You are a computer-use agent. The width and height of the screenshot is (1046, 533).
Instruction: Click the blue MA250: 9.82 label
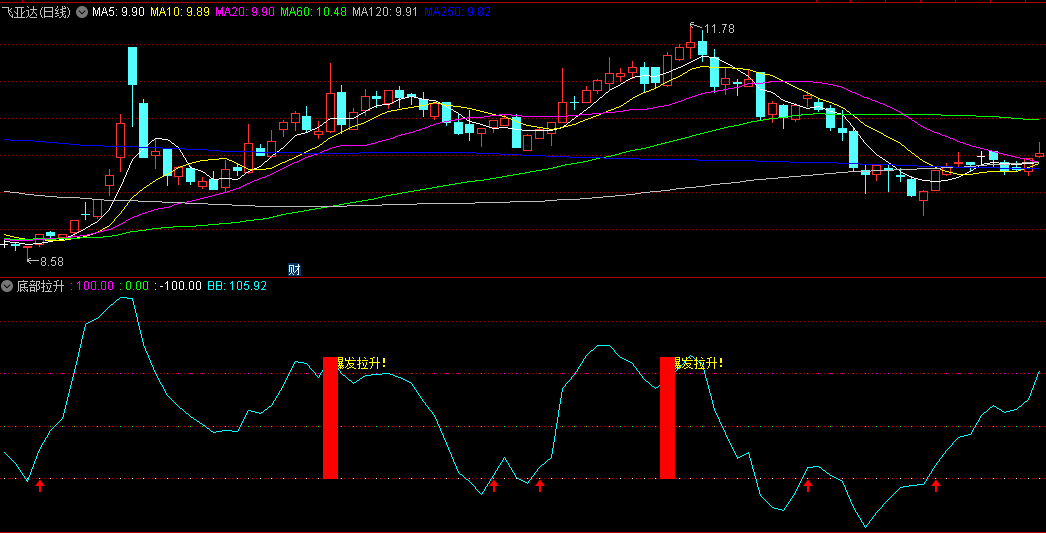[458, 12]
